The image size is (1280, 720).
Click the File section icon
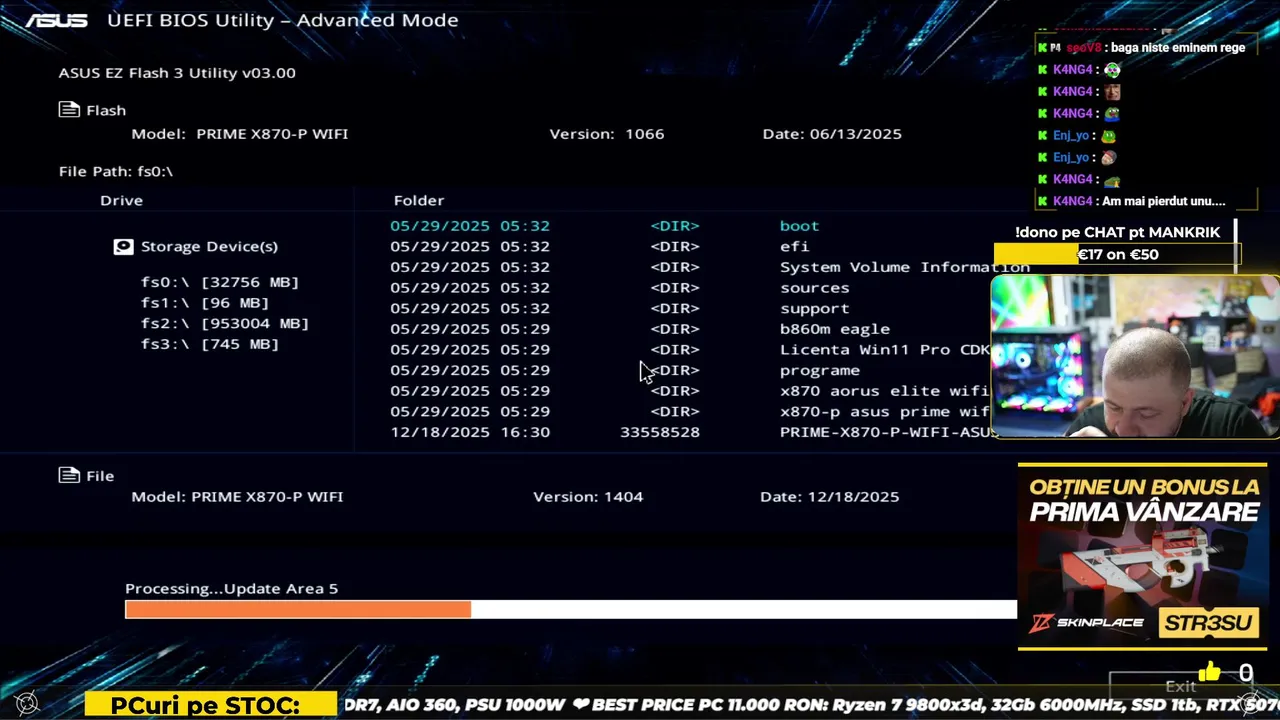(69, 475)
